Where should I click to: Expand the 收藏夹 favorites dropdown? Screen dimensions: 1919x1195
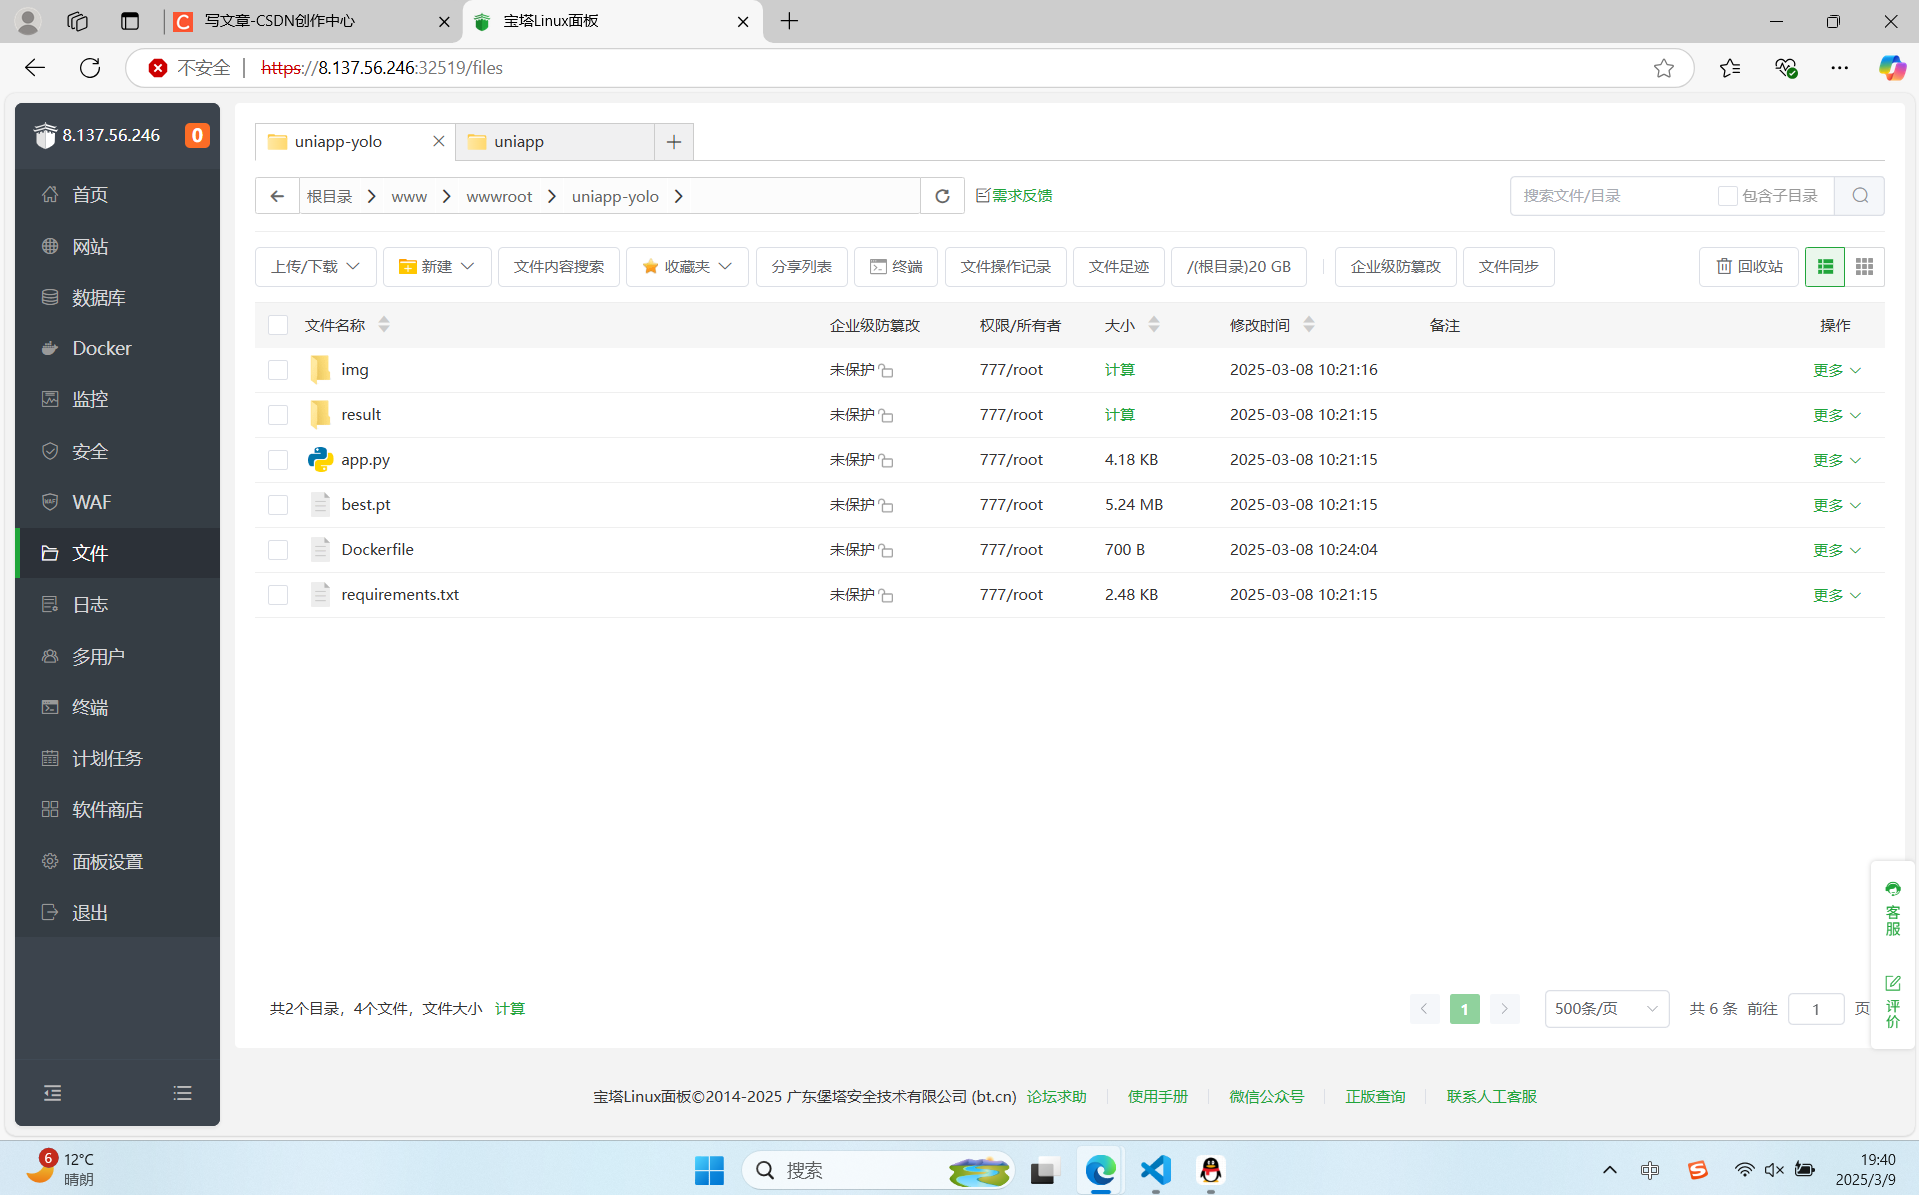(687, 267)
